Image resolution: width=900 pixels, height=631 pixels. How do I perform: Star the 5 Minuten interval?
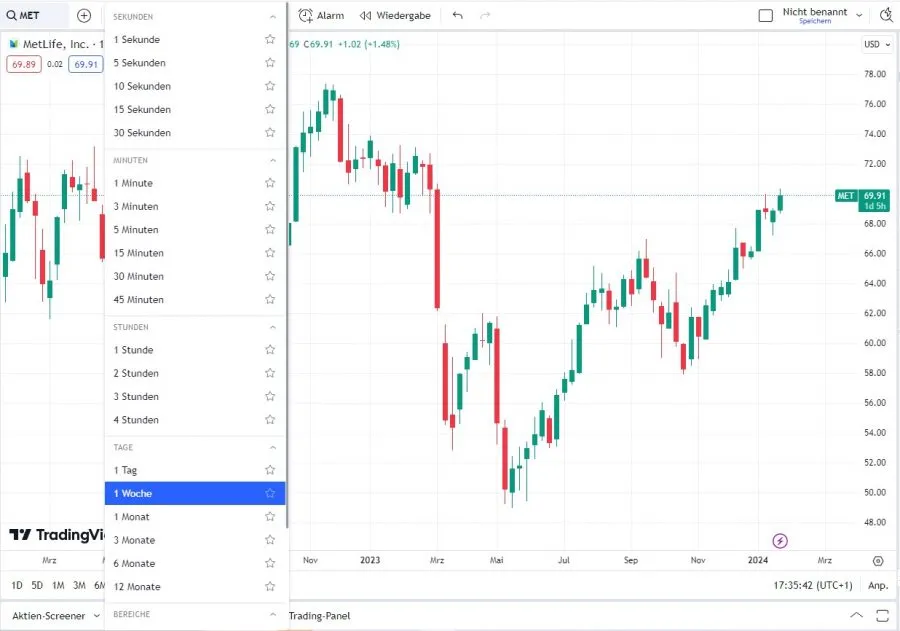[270, 229]
